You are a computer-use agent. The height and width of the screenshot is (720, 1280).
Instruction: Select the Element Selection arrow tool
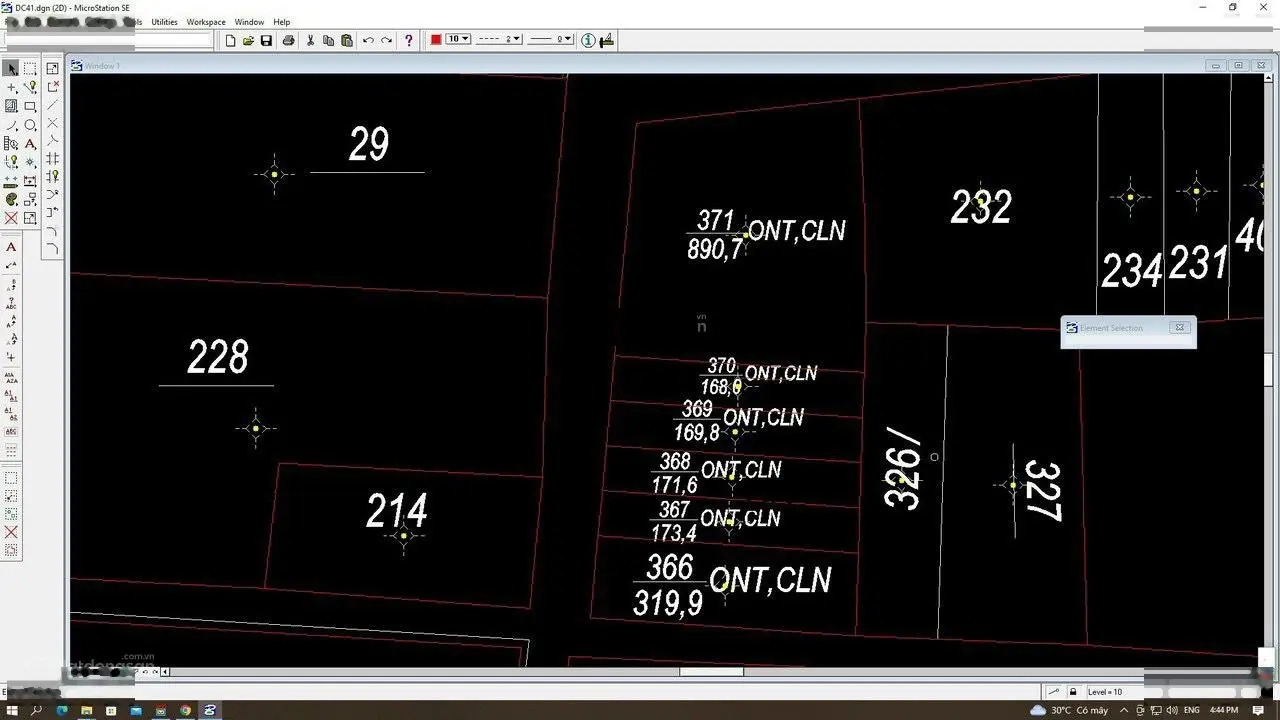pos(11,69)
